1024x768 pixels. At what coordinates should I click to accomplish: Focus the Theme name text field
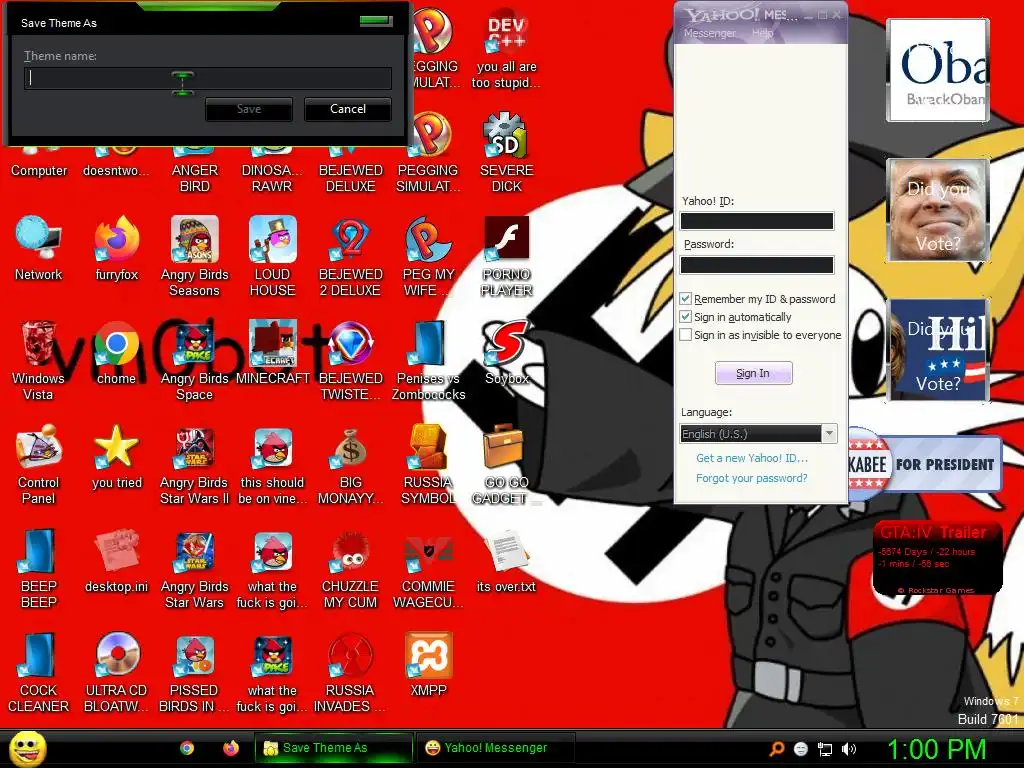(208, 78)
